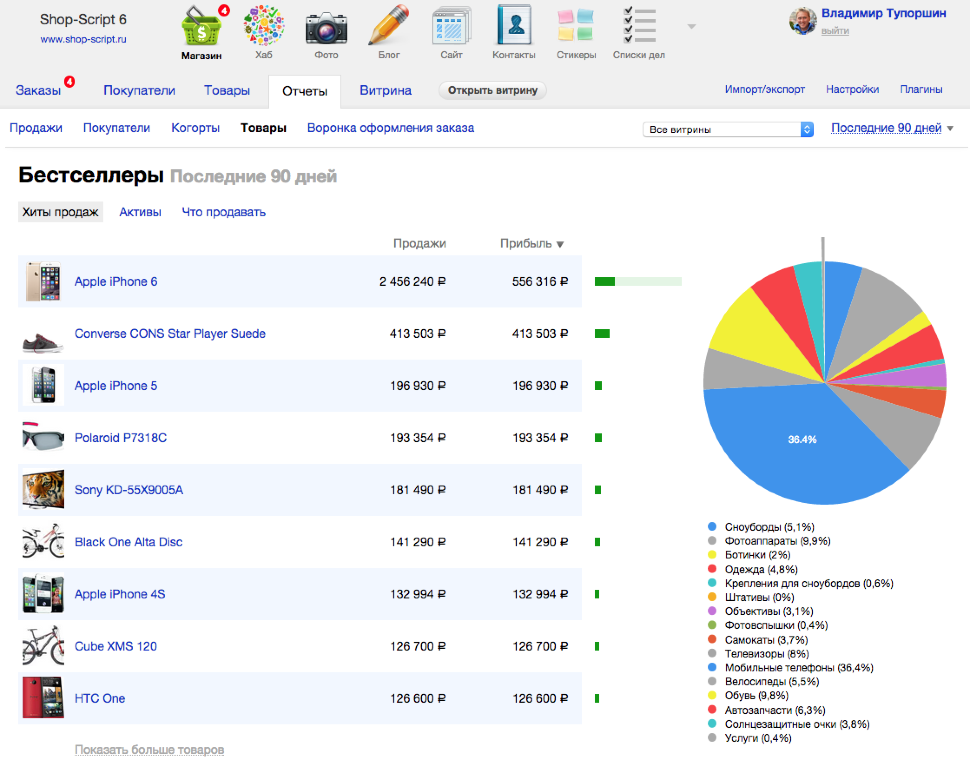This screenshot has height=760, width=970.
Task: Switch to the Заказы tab
Action: tap(38, 90)
